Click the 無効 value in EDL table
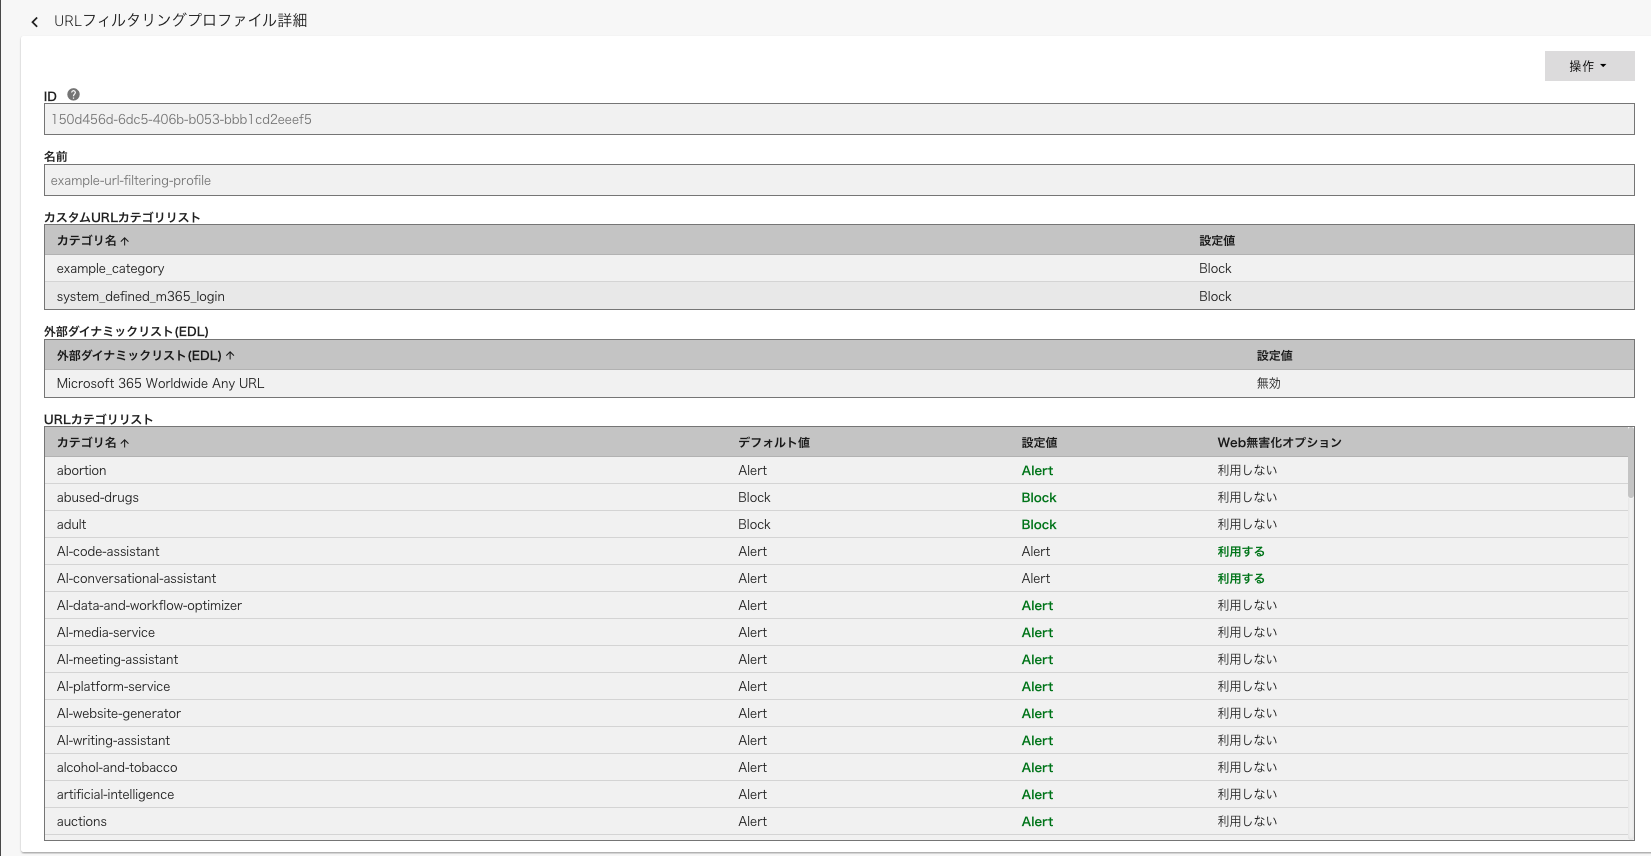 1269,383
